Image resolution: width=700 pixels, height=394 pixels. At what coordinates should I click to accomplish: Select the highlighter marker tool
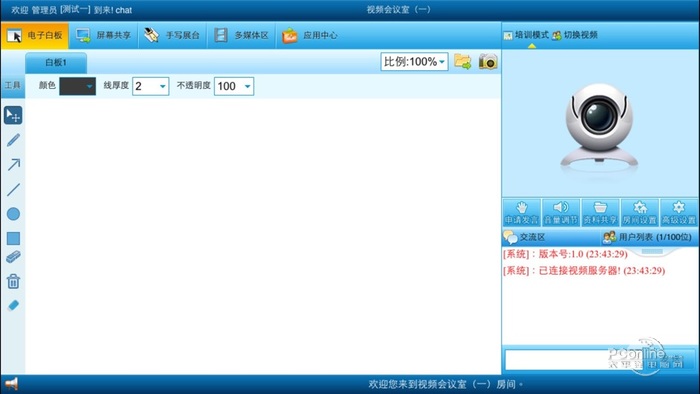pyautogui.click(x=13, y=257)
